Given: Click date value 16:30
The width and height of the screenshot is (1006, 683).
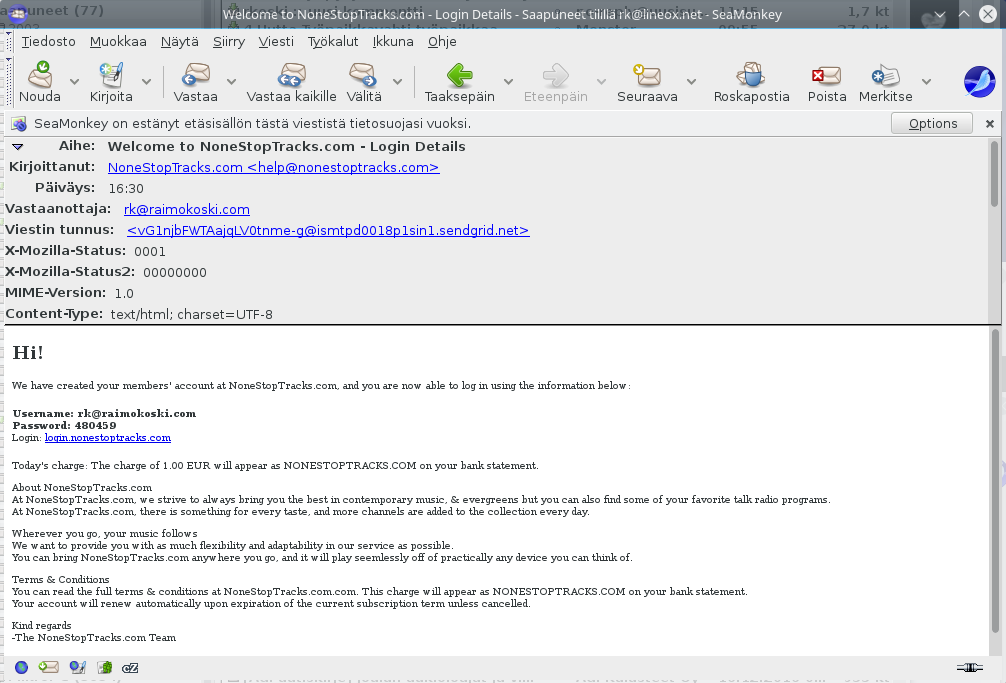Looking at the screenshot, I should pos(126,189).
